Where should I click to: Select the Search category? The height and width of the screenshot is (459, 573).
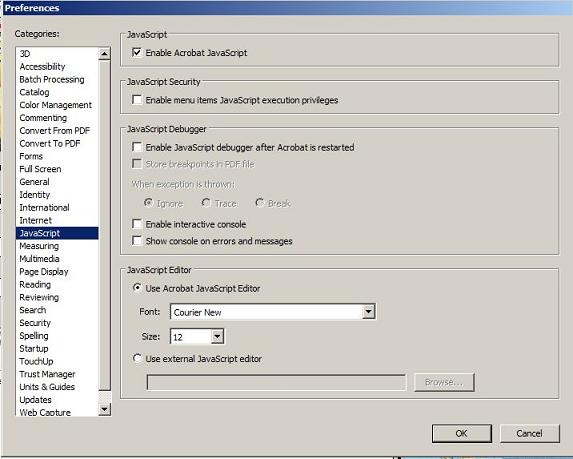click(x=57, y=310)
